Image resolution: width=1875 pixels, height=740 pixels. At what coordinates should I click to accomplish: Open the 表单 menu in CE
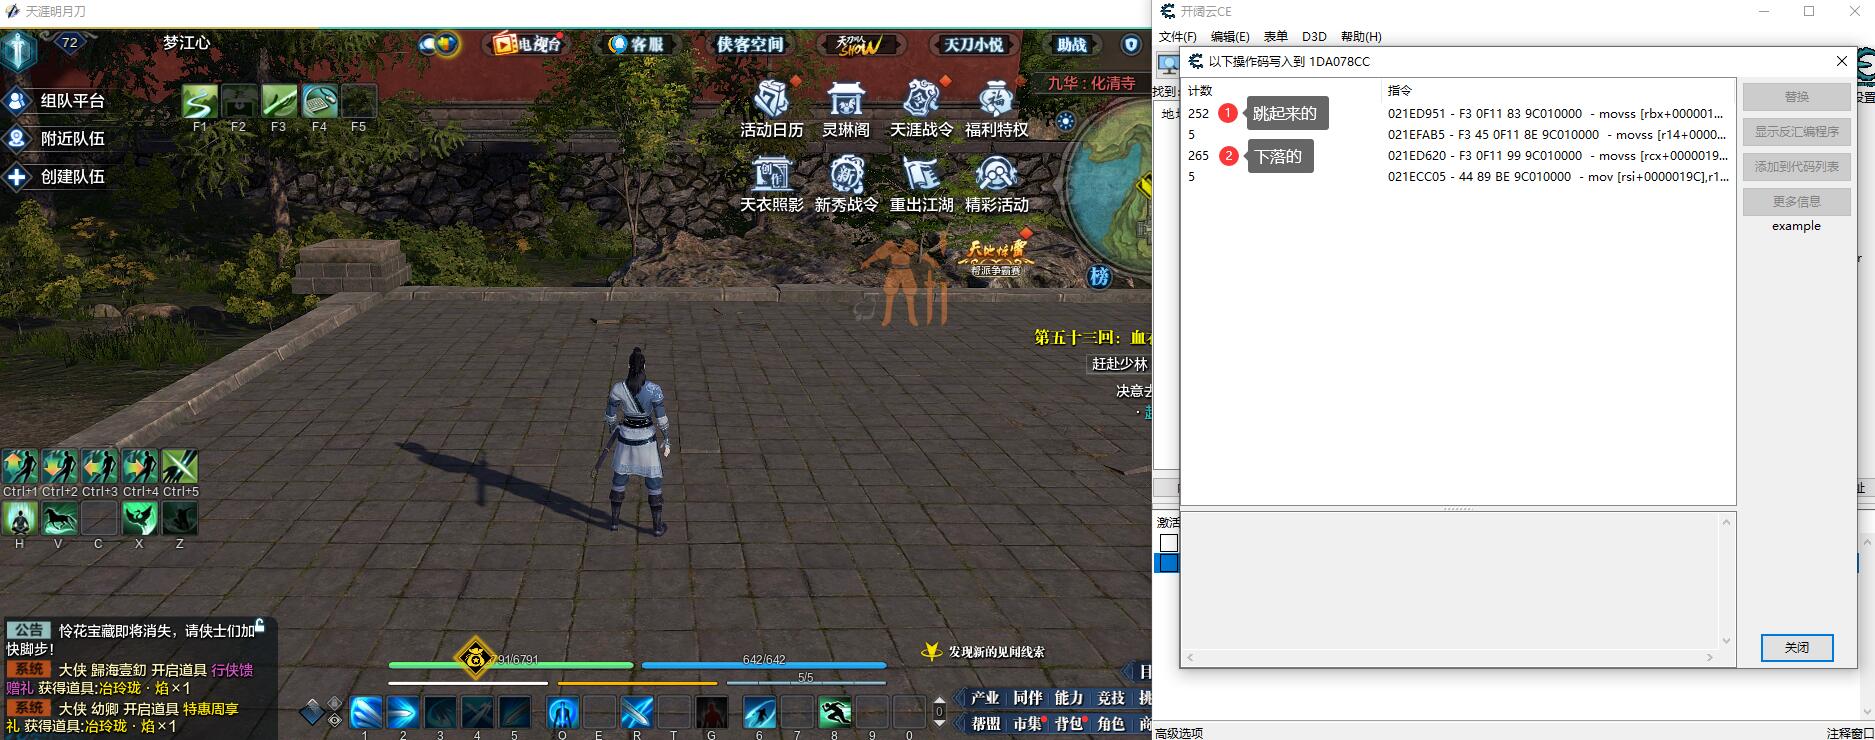[1276, 37]
